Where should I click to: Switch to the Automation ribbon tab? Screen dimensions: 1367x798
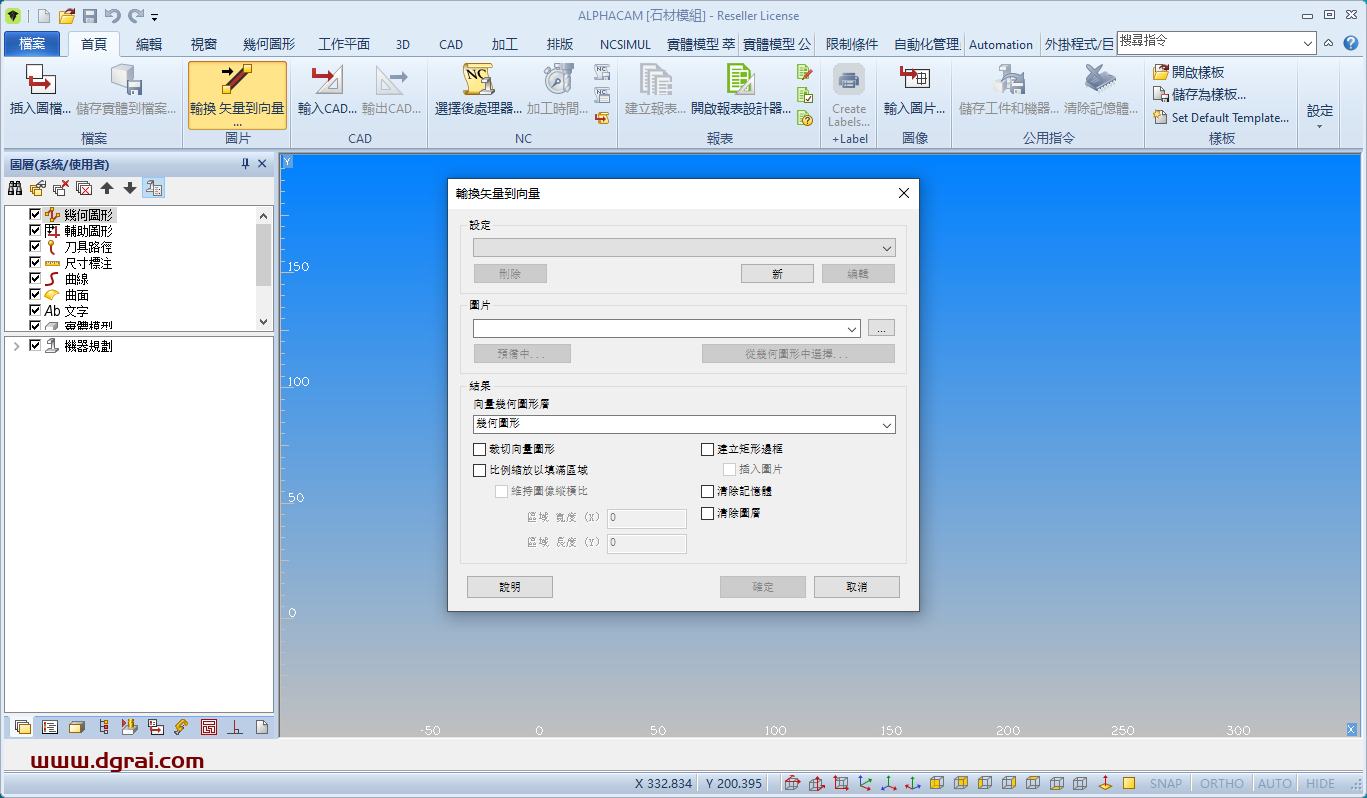point(1001,44)
